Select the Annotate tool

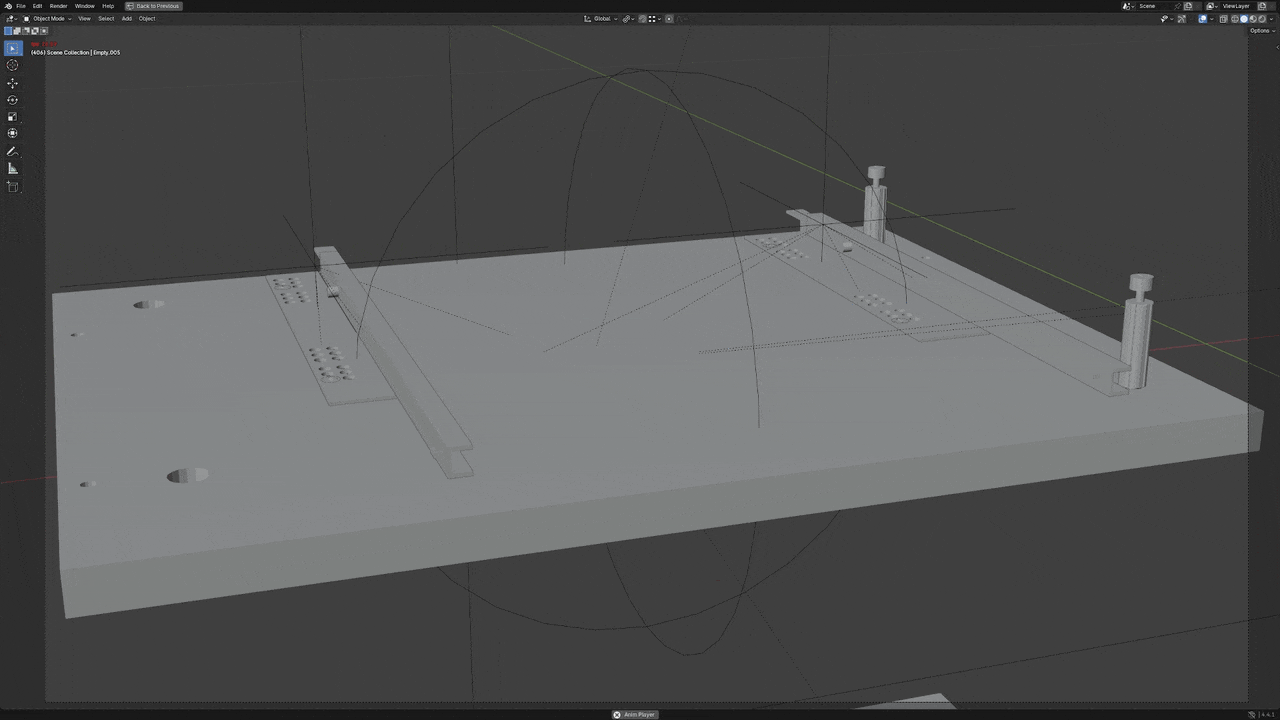pyautogui.click(x=13, y=152)
